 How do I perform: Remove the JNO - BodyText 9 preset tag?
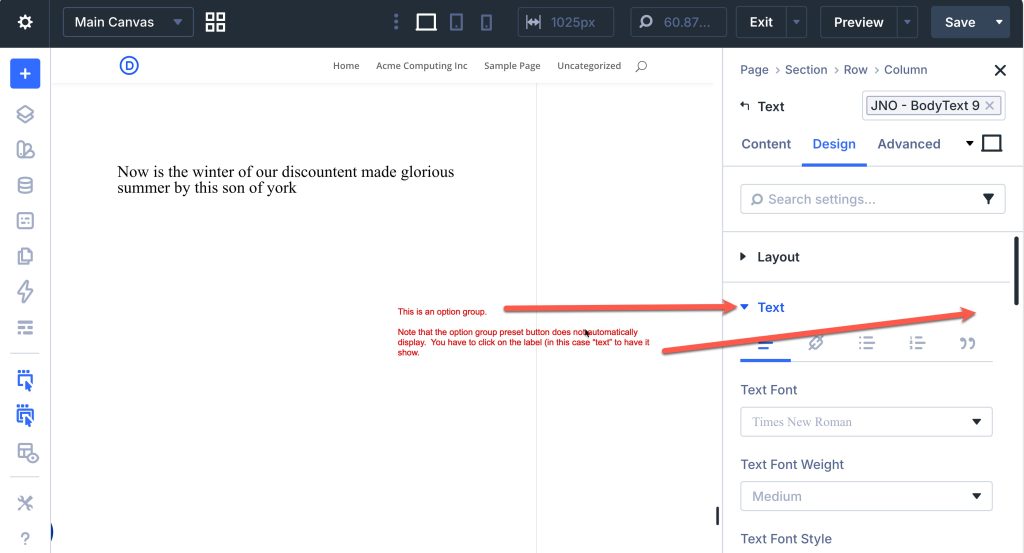point(990,105)
